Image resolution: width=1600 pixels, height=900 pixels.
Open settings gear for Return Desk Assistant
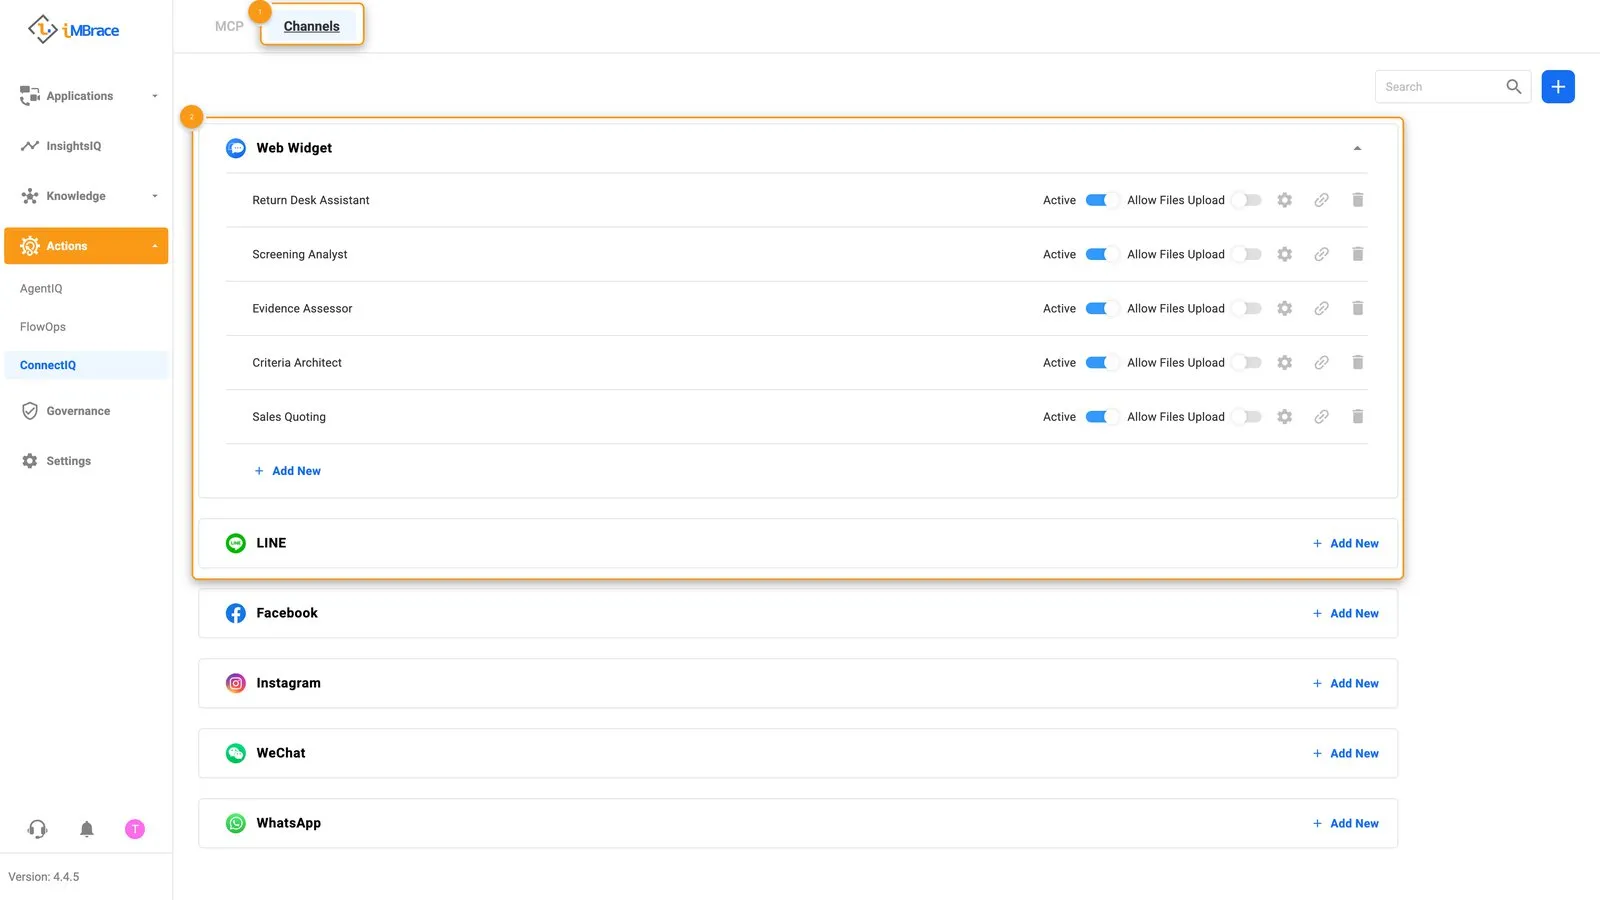pos(1285,200)
